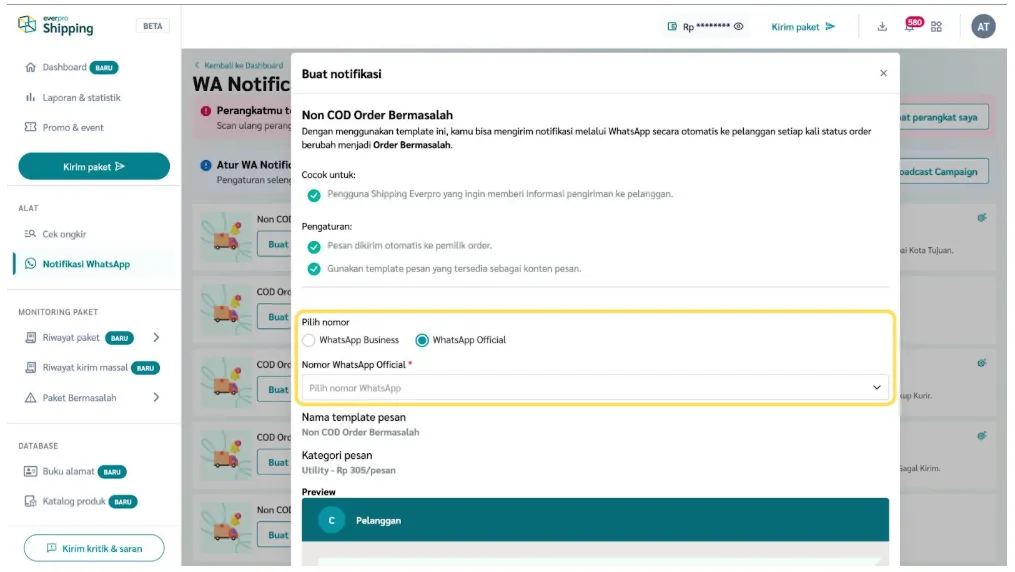Expand Riwayat paket submenu
The image size is (1015, 572).
click(x=156, y=338)
